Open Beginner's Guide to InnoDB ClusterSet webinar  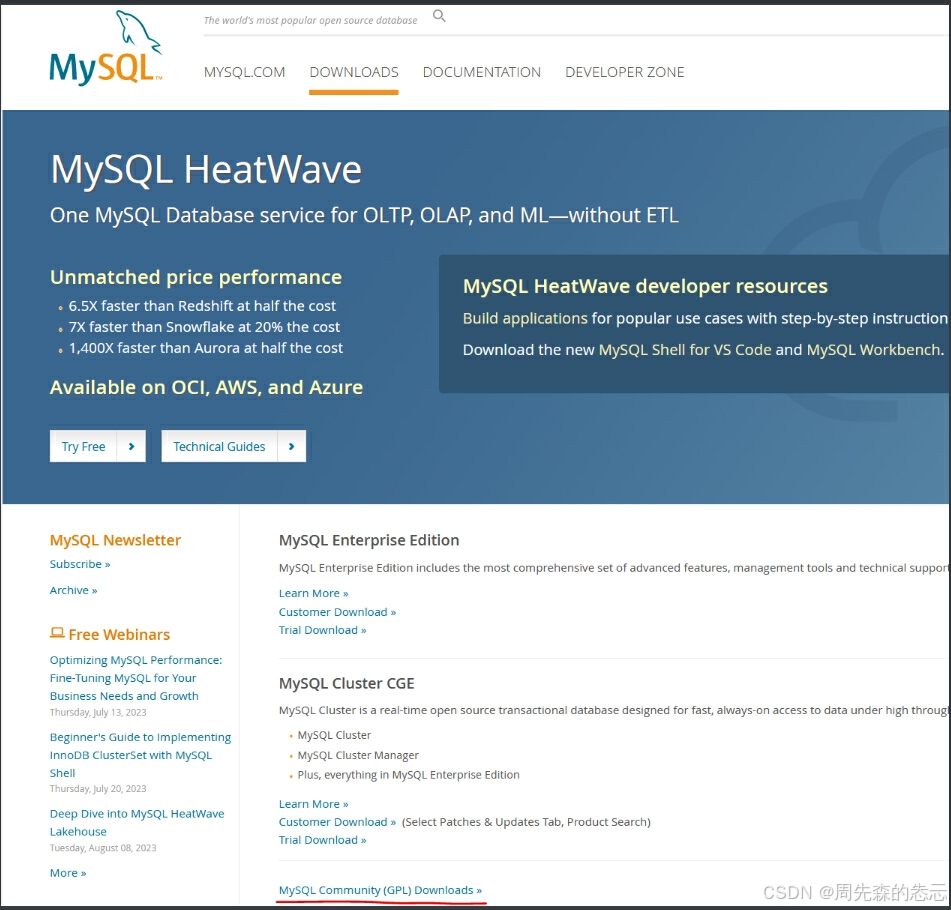coord(140,755)
